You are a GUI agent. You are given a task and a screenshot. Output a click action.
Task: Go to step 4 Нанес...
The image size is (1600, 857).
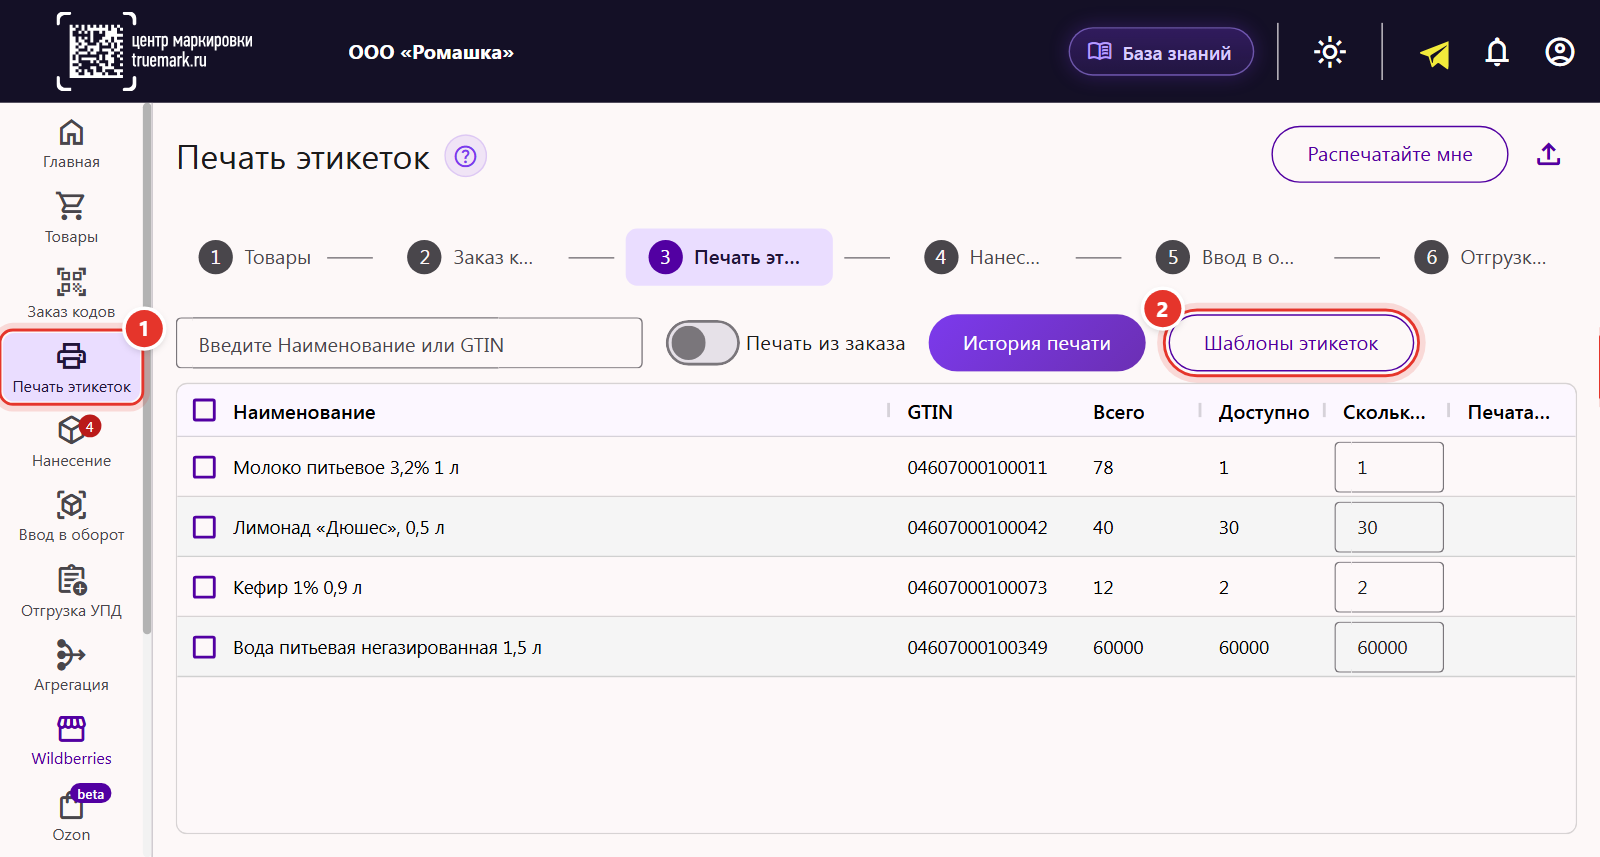click(982, 257)
